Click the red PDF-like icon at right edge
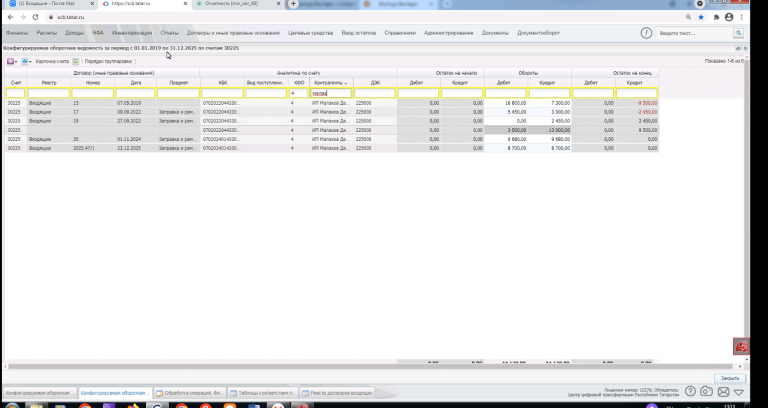Viewport: 768px width, 408px height. coord(741,346)
